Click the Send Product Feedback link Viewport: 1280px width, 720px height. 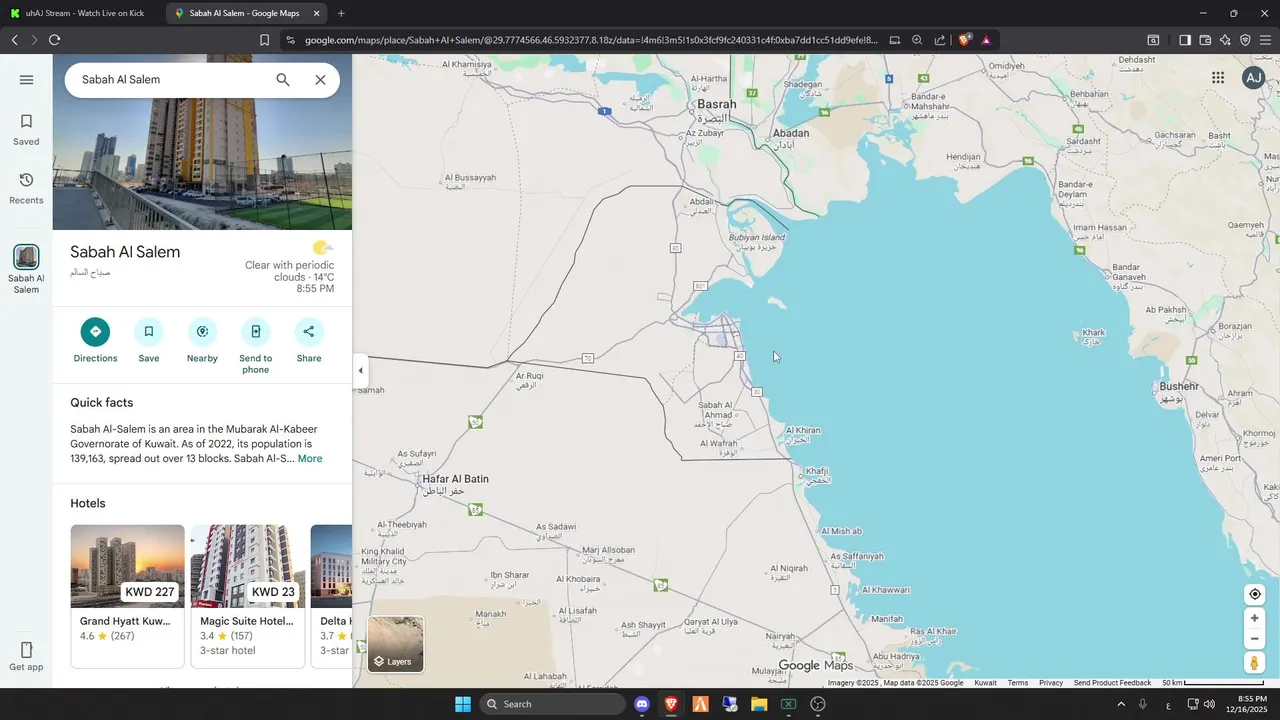[1112, 683]
